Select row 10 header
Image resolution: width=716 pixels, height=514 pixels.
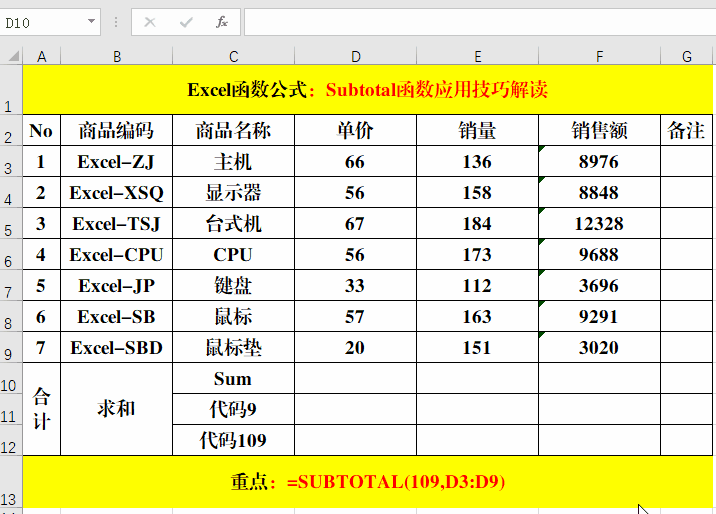[11, 378]
